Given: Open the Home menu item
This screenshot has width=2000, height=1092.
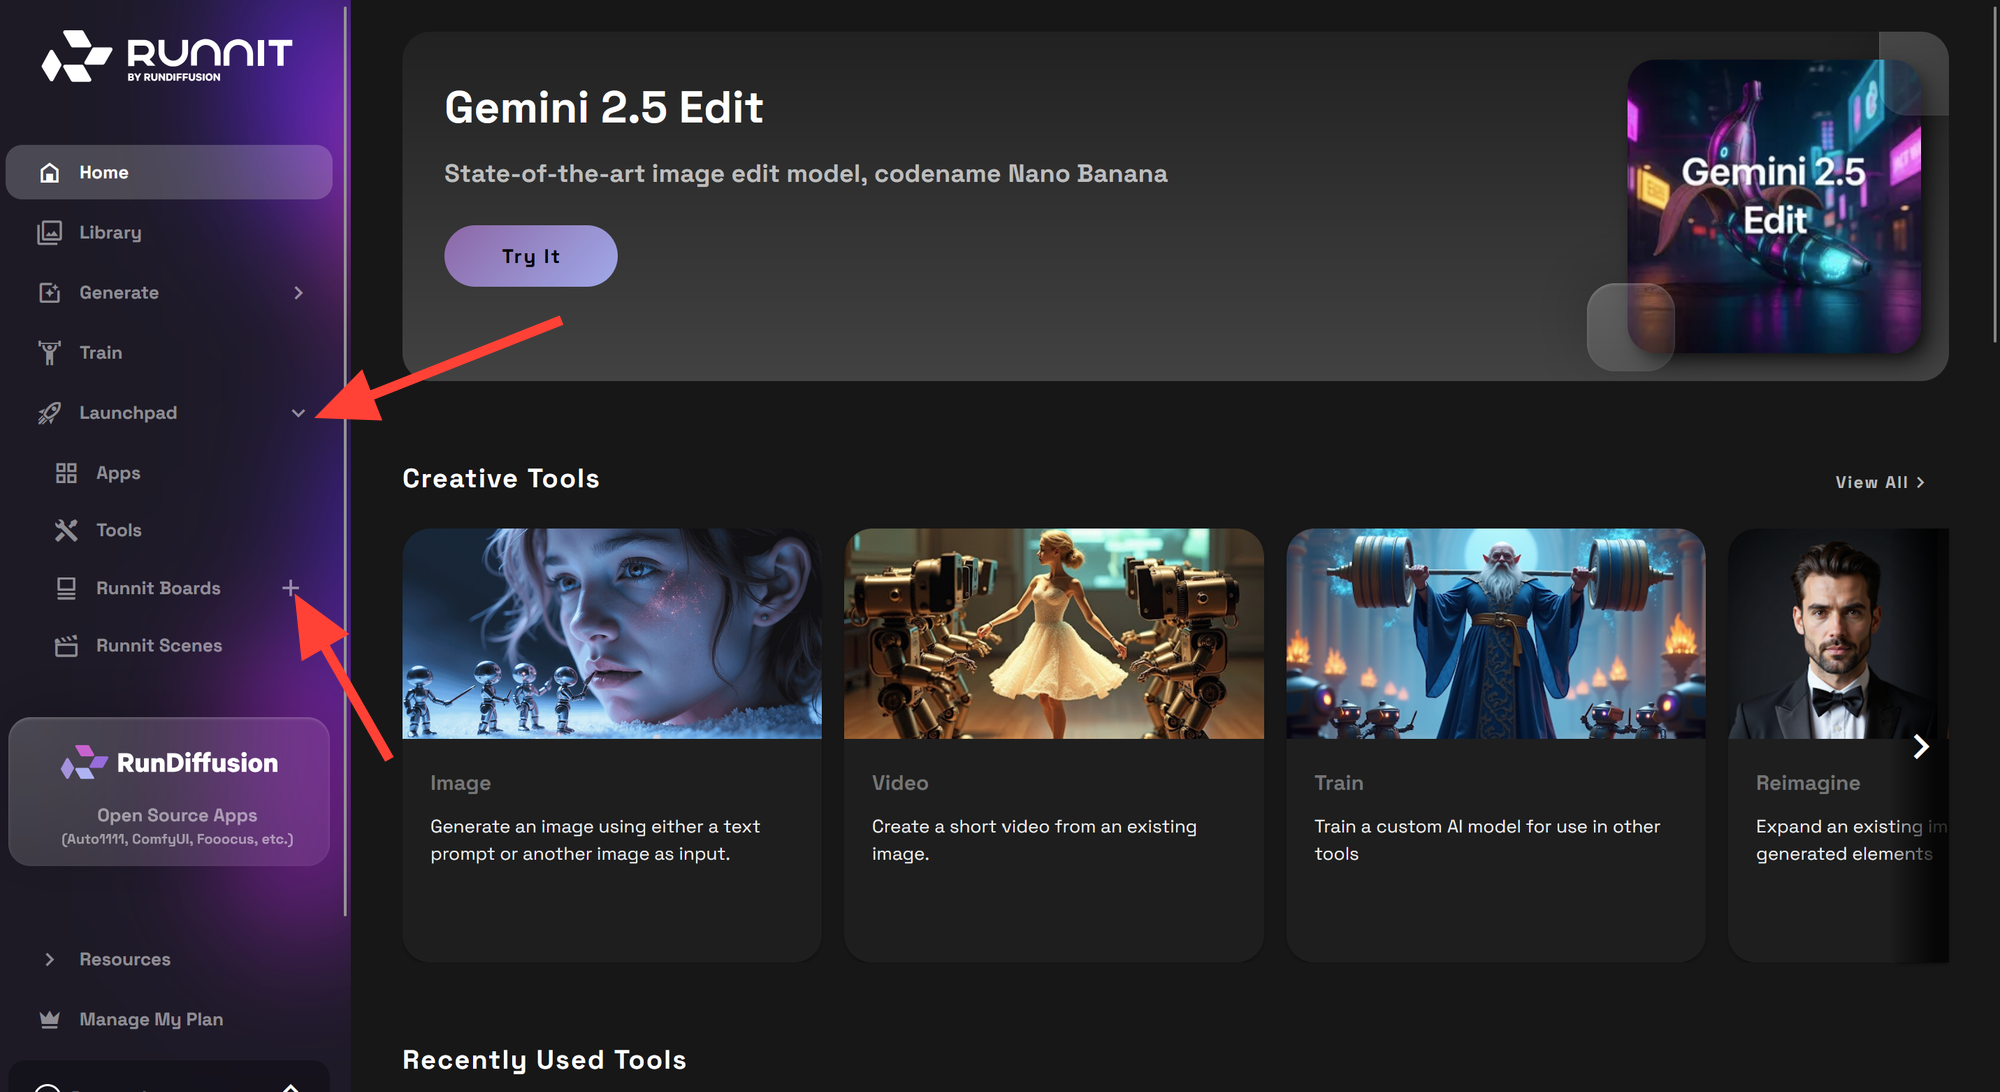Looking at the screenshot, I should [169, 172].
